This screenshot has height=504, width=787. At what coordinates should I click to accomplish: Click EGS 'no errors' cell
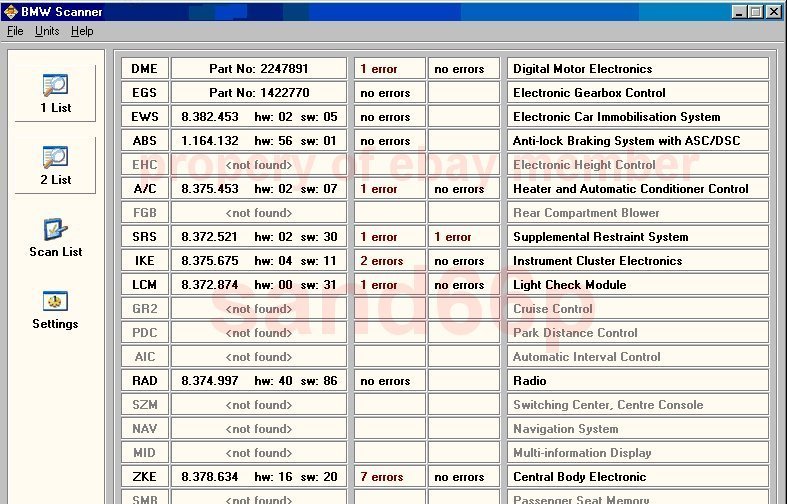pyautogui.click(x=389, y=92)
